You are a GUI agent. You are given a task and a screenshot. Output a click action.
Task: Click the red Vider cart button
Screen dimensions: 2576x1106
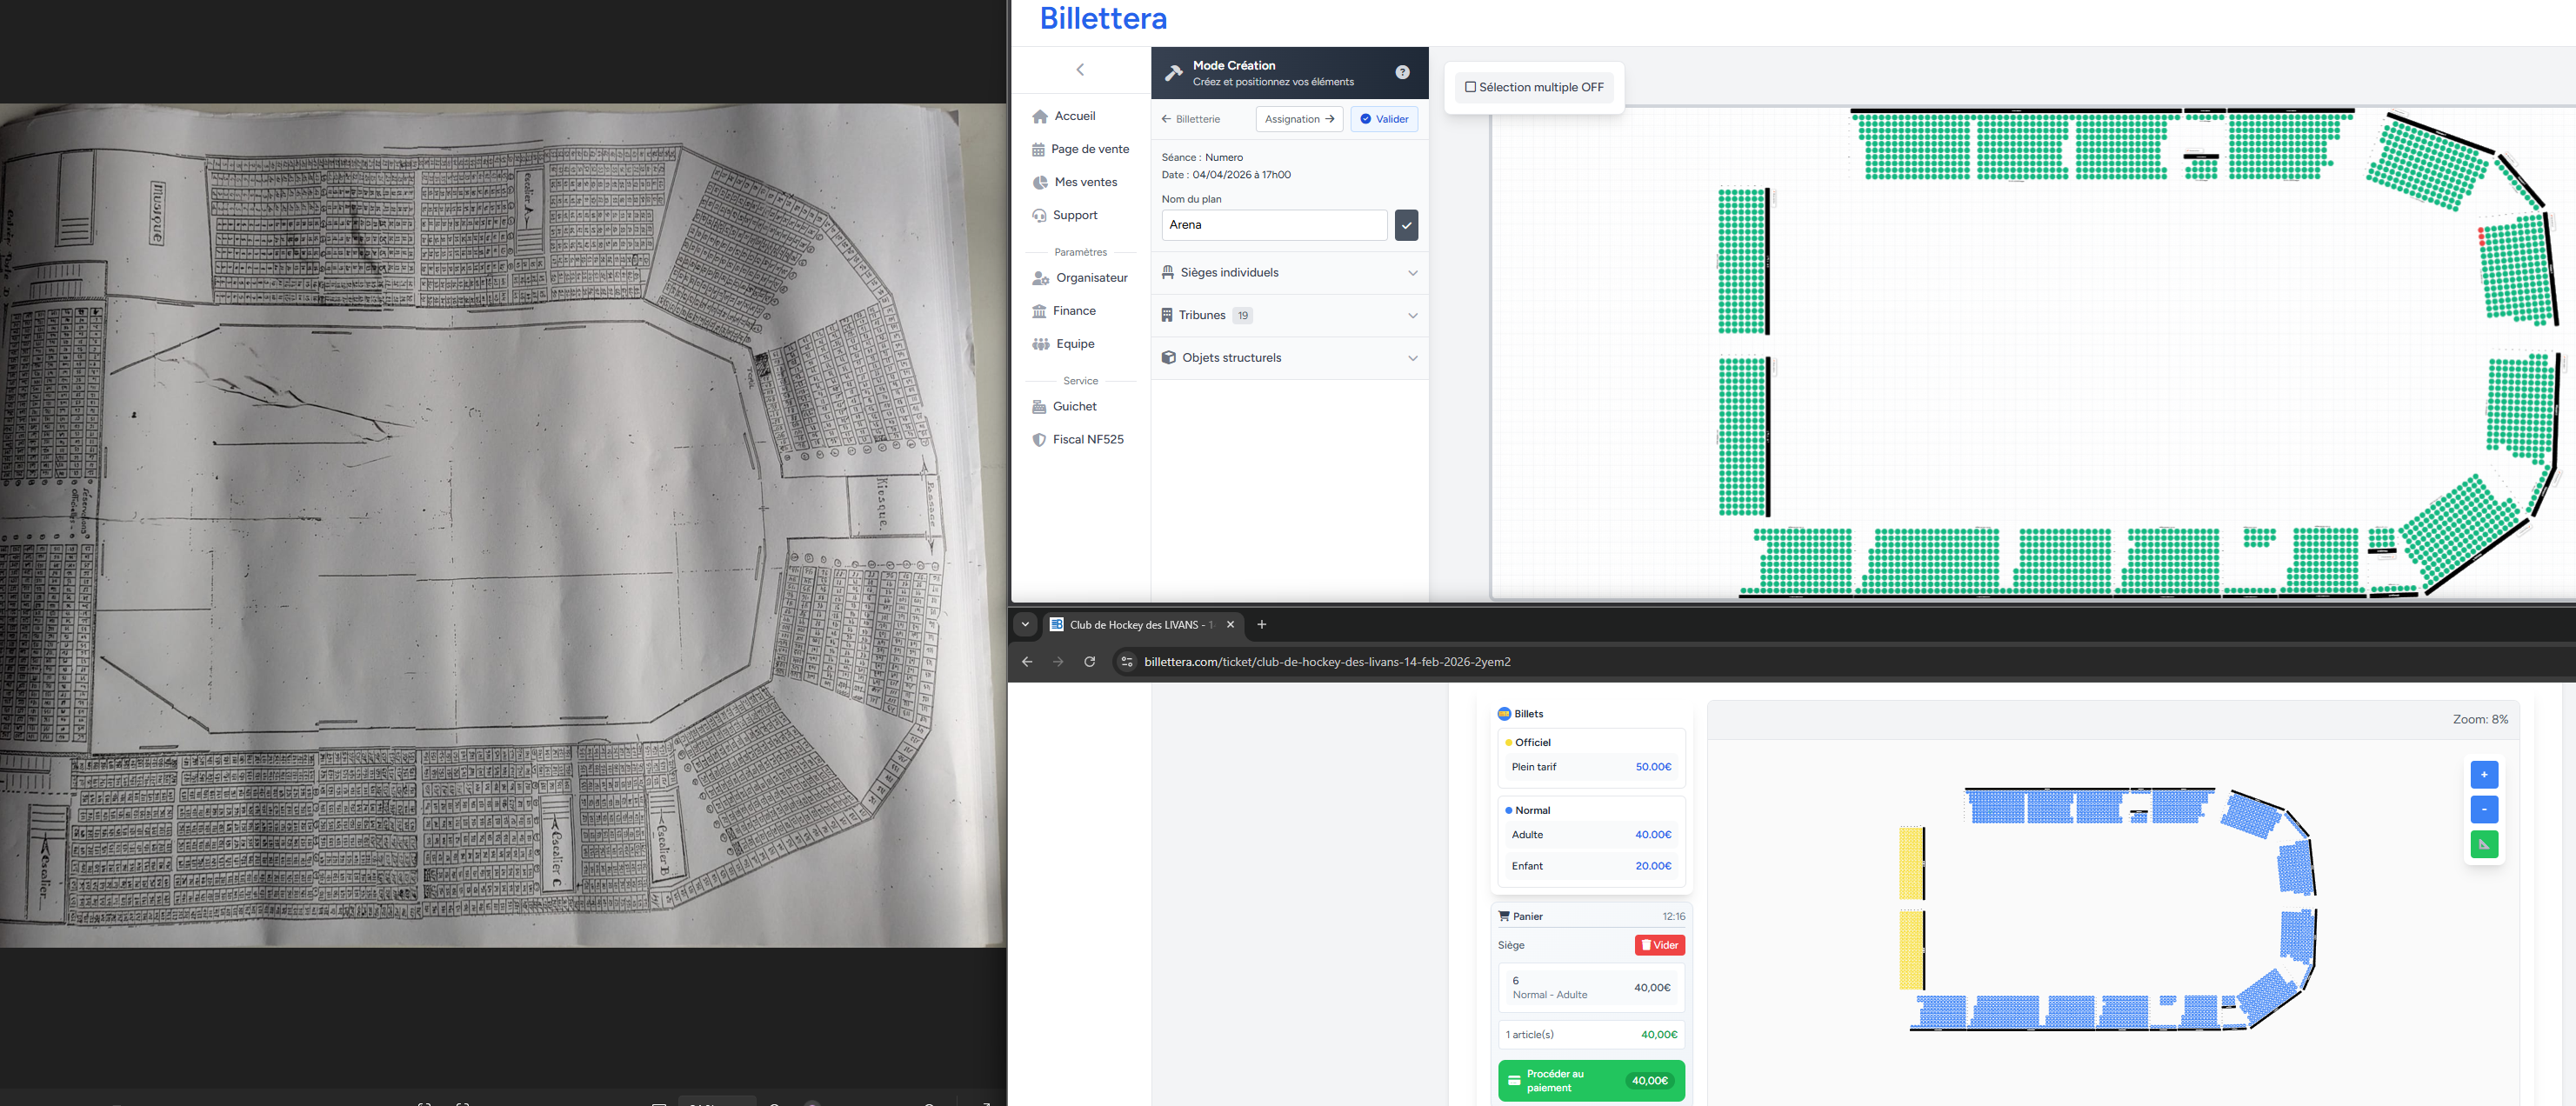1659,945
